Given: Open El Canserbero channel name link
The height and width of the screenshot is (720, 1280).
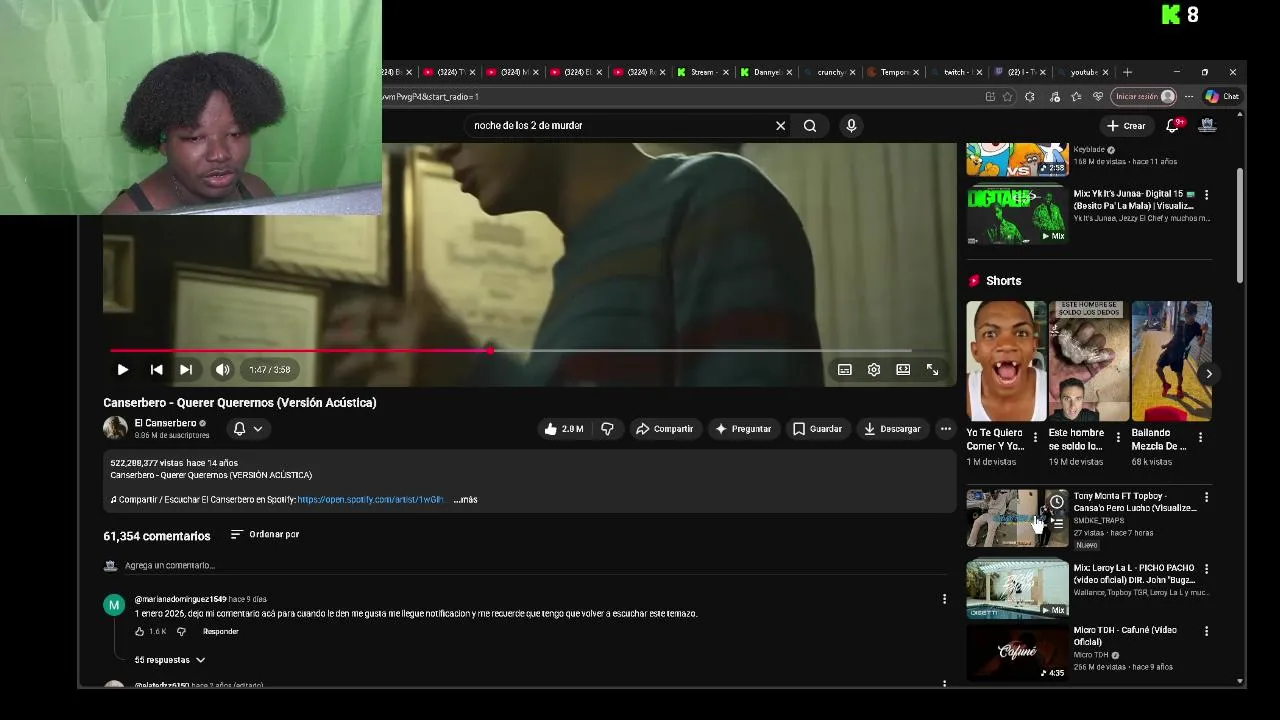Looking at the screenshot, I should (x=165, y=423).
